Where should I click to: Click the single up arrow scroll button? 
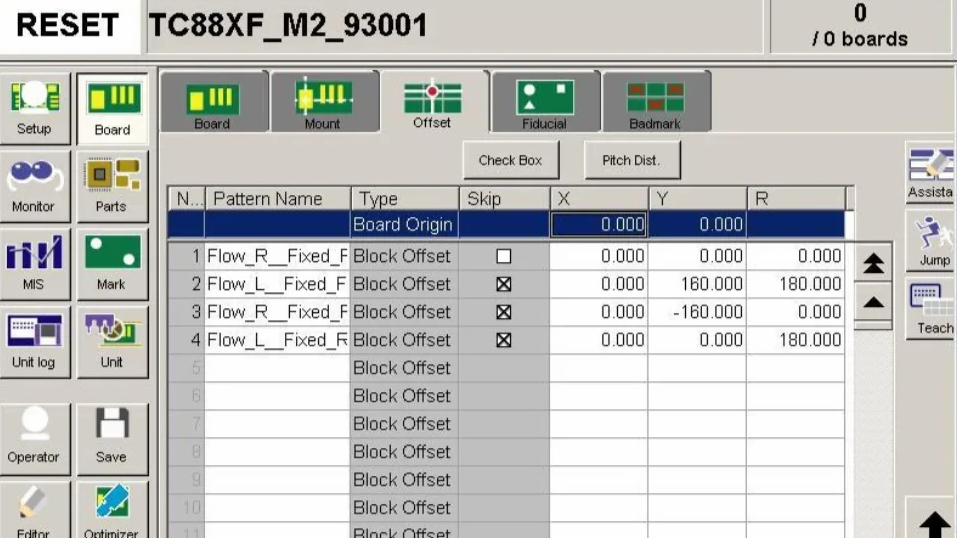(x=873, y=302)
